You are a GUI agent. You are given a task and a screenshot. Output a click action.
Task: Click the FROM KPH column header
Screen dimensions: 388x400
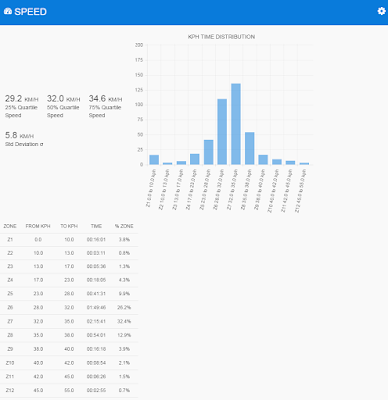38,226
